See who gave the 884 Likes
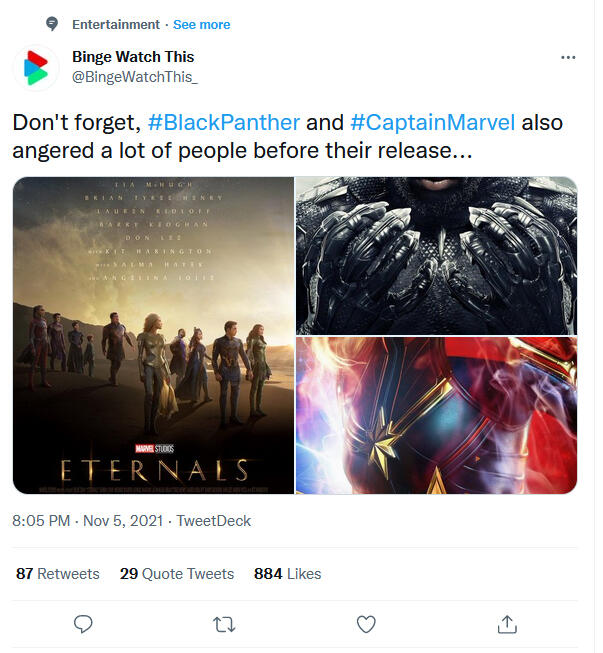This screenshot has height=653, width=603. (288, 574)
